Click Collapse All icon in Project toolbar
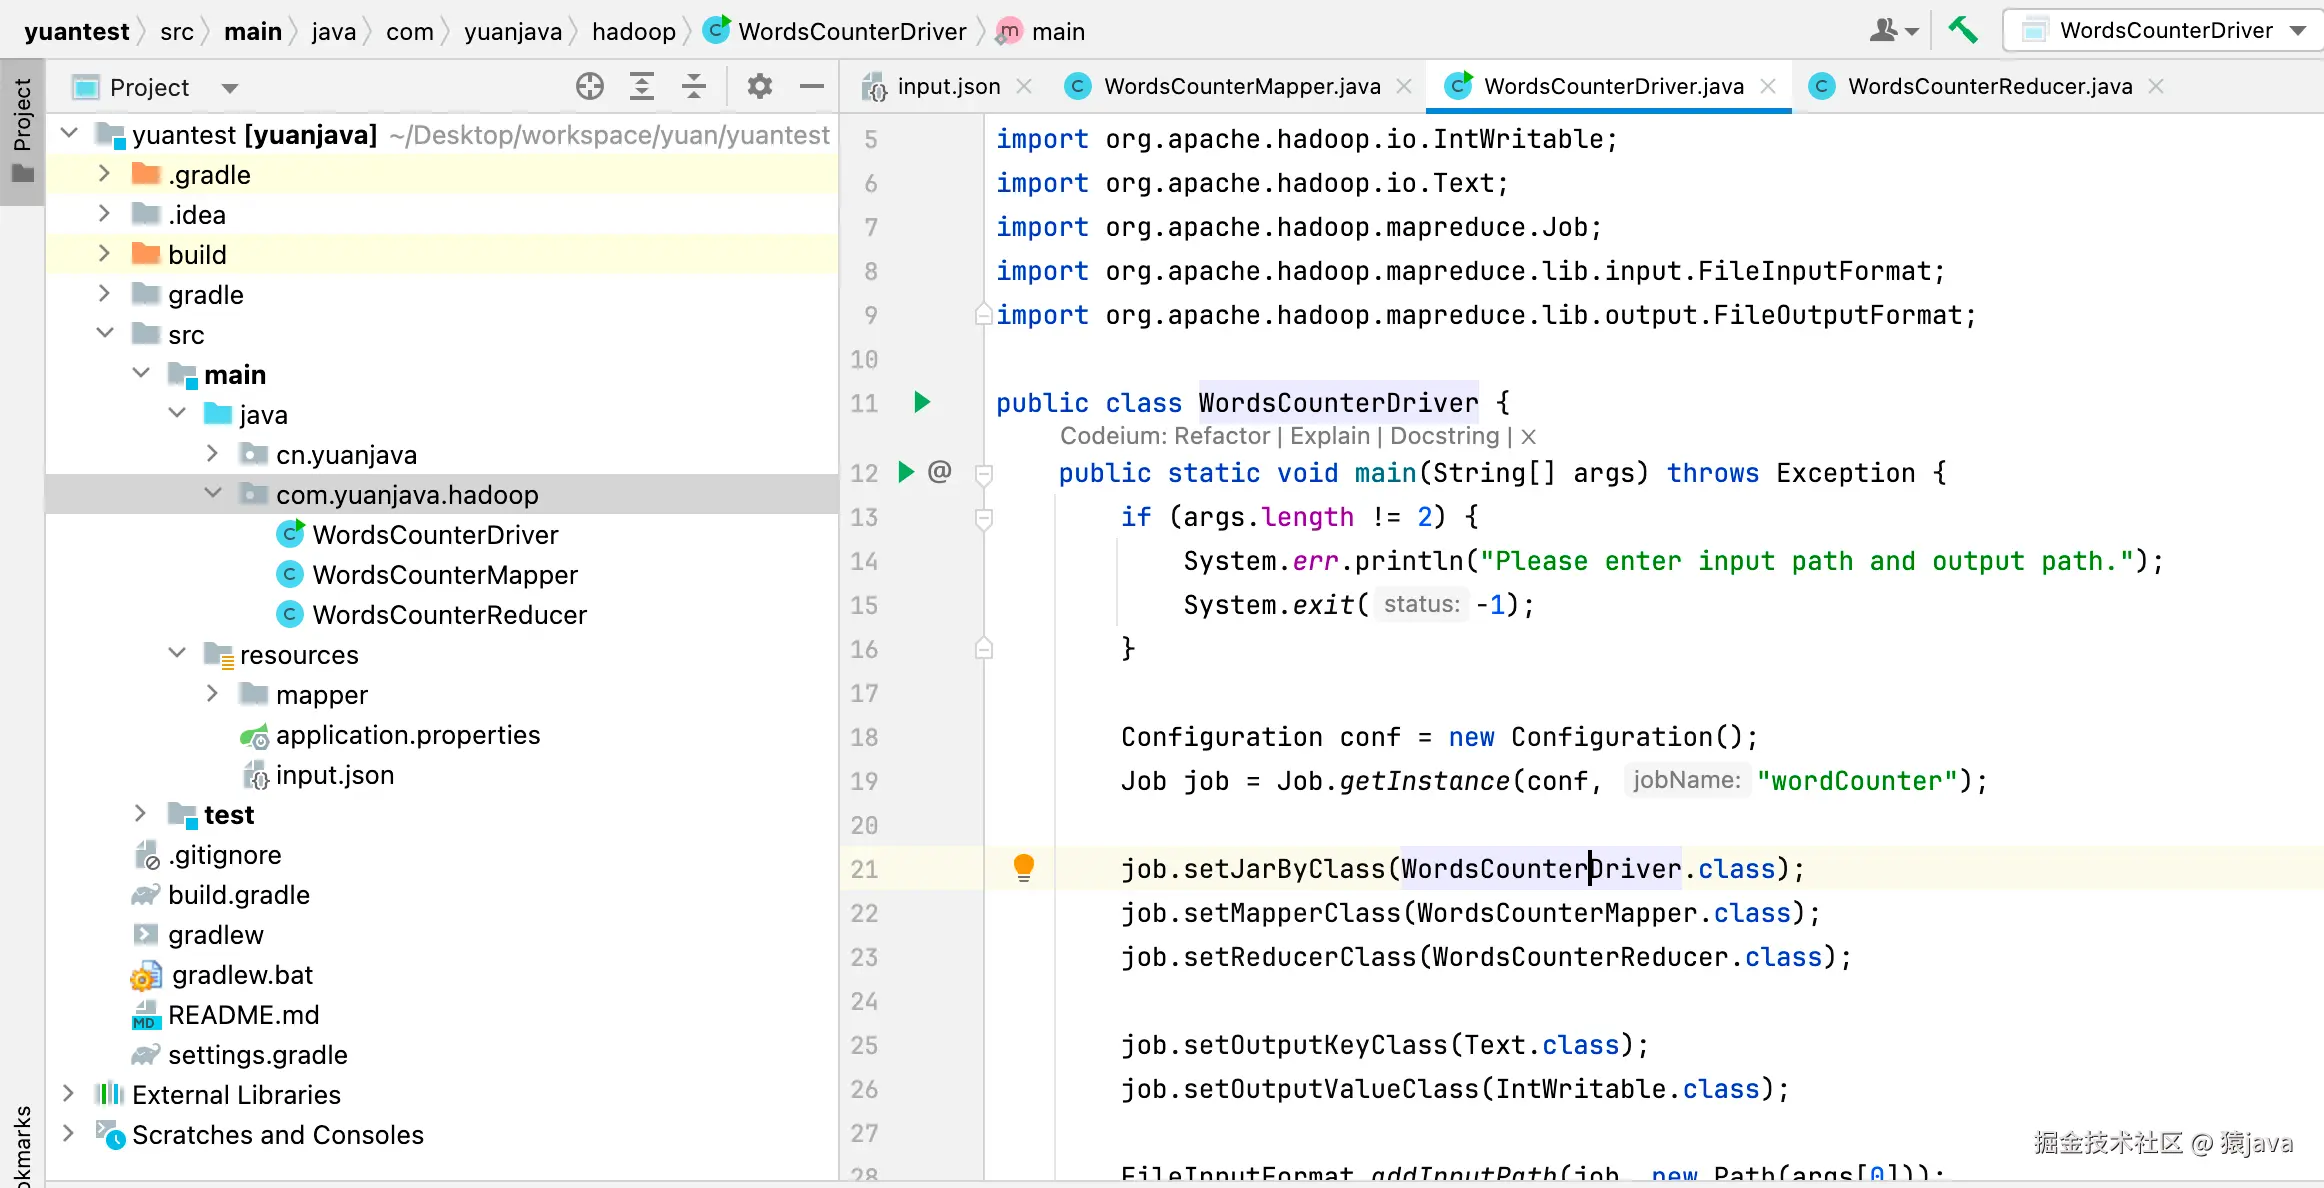This screenshot has width=2324, height=1188. [693, 87]
